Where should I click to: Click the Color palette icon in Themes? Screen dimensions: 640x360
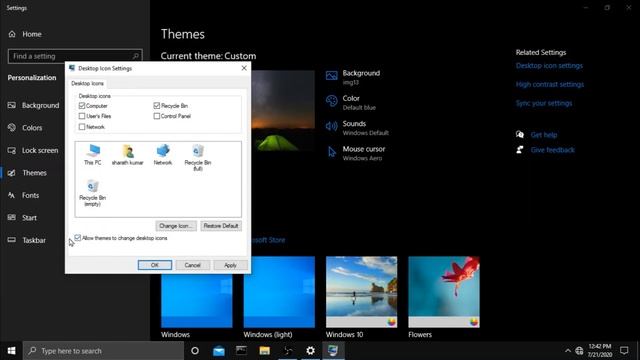tap(331, 101)
